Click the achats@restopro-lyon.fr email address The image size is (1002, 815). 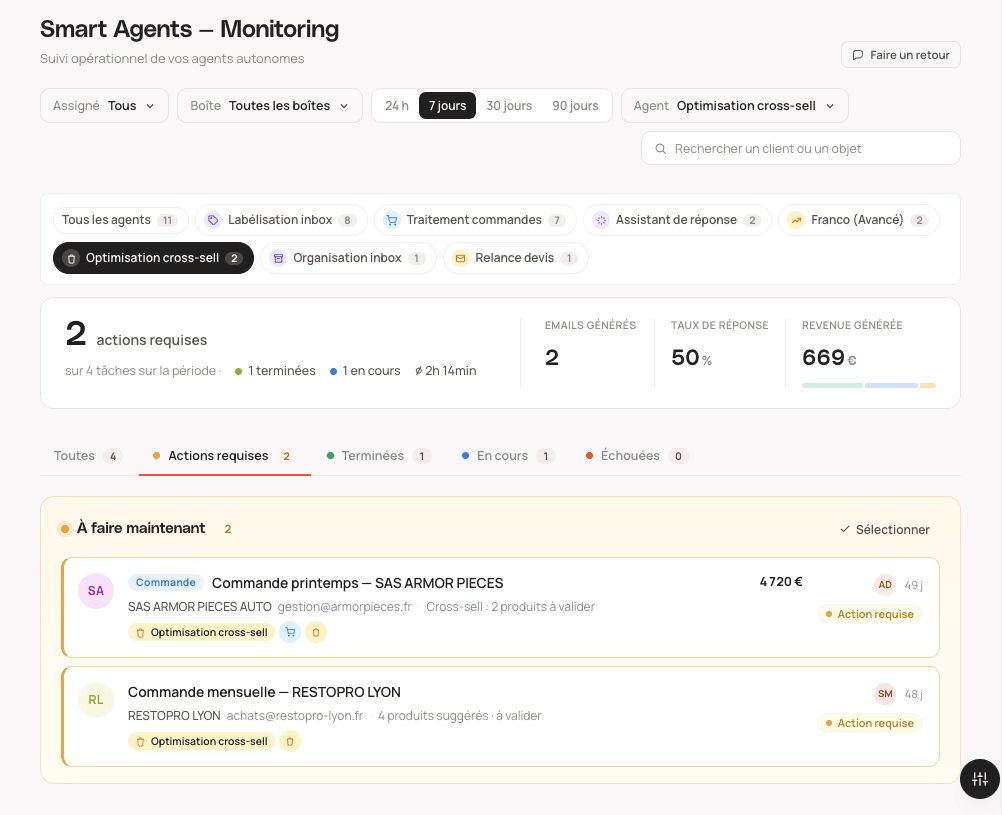click(295, 716)
